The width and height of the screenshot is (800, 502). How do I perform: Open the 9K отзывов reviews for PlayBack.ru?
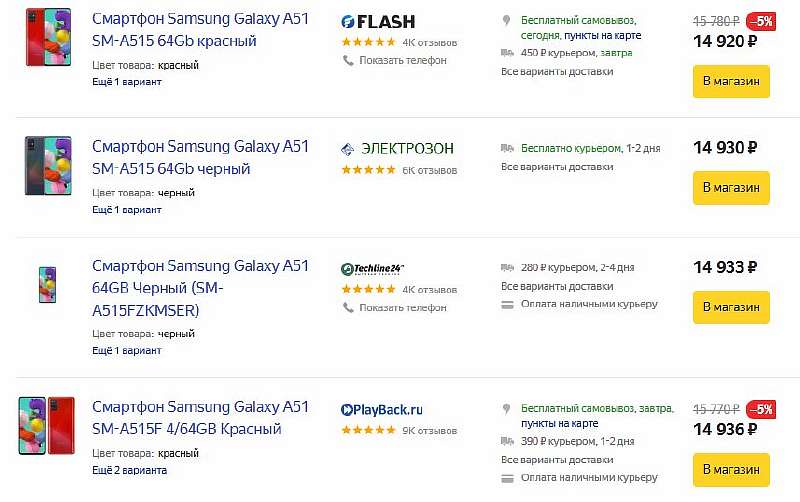coord(429,430)
